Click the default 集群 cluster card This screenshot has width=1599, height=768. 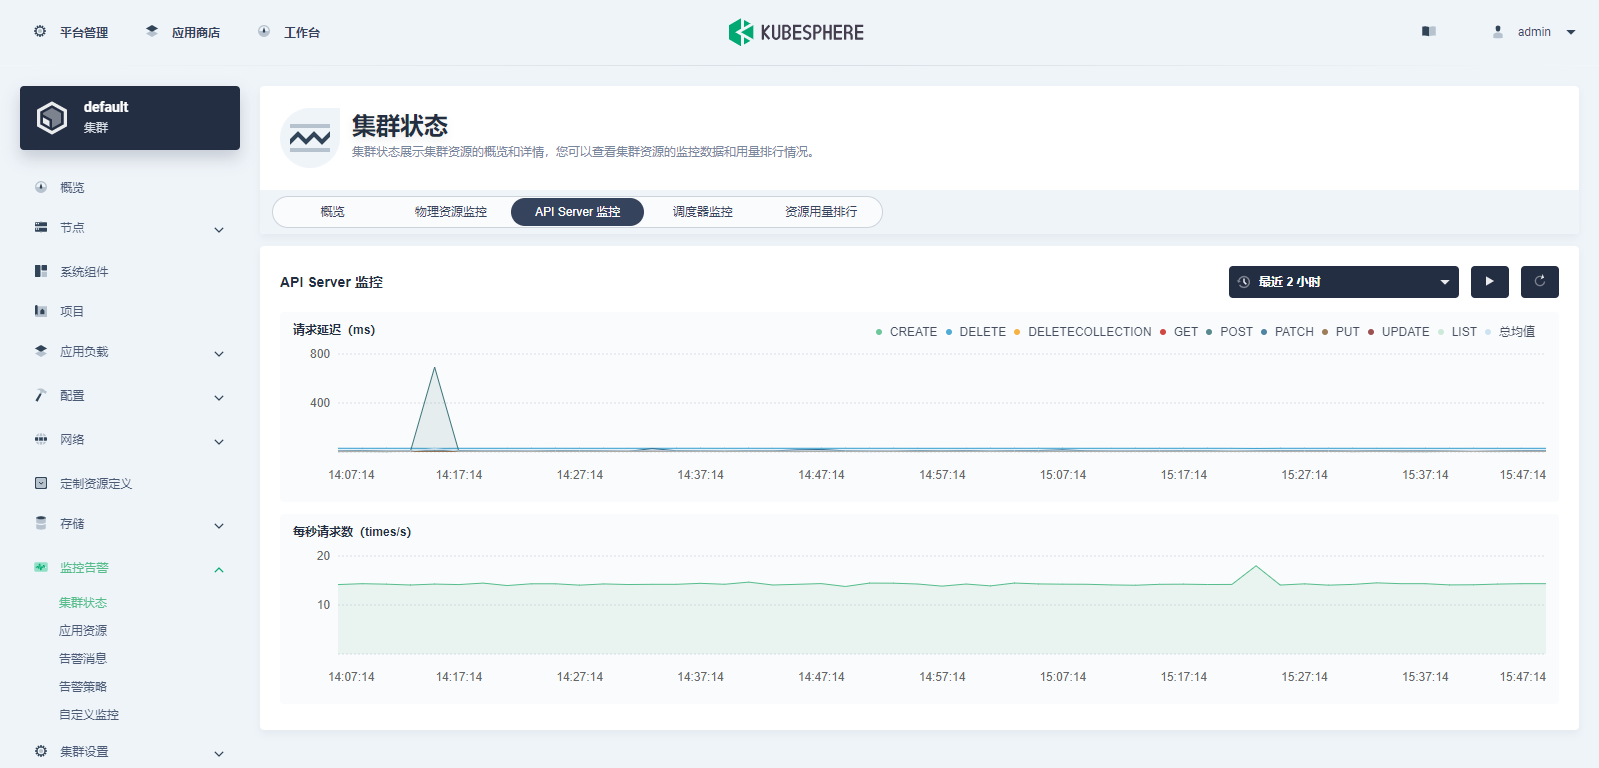tap(130, 118)
